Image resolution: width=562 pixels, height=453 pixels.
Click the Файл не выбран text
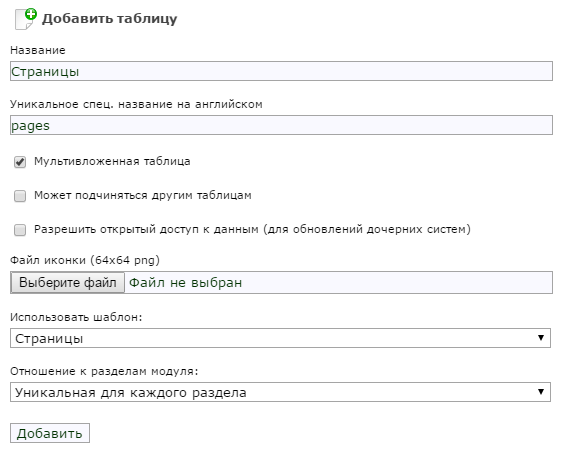[185, 283]
